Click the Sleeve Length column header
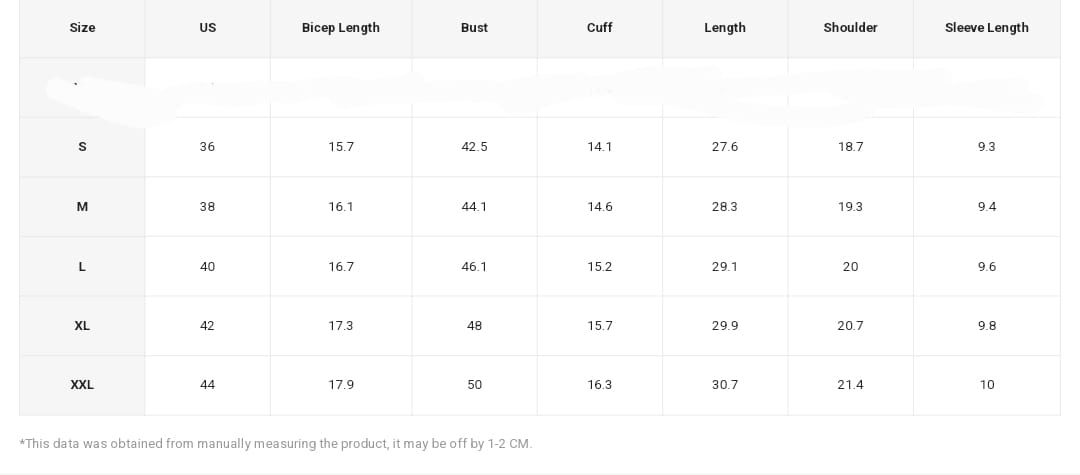 coord(986,28)
